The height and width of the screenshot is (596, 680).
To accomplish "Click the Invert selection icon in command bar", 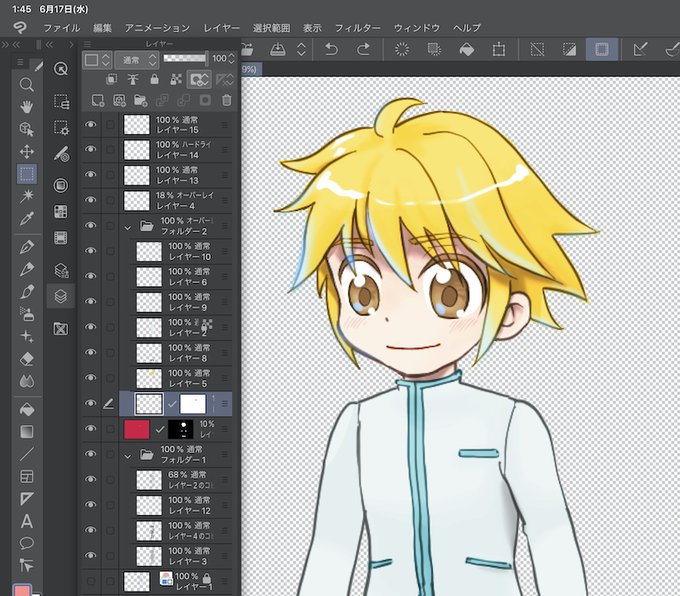I will click(x=569, y=49).
